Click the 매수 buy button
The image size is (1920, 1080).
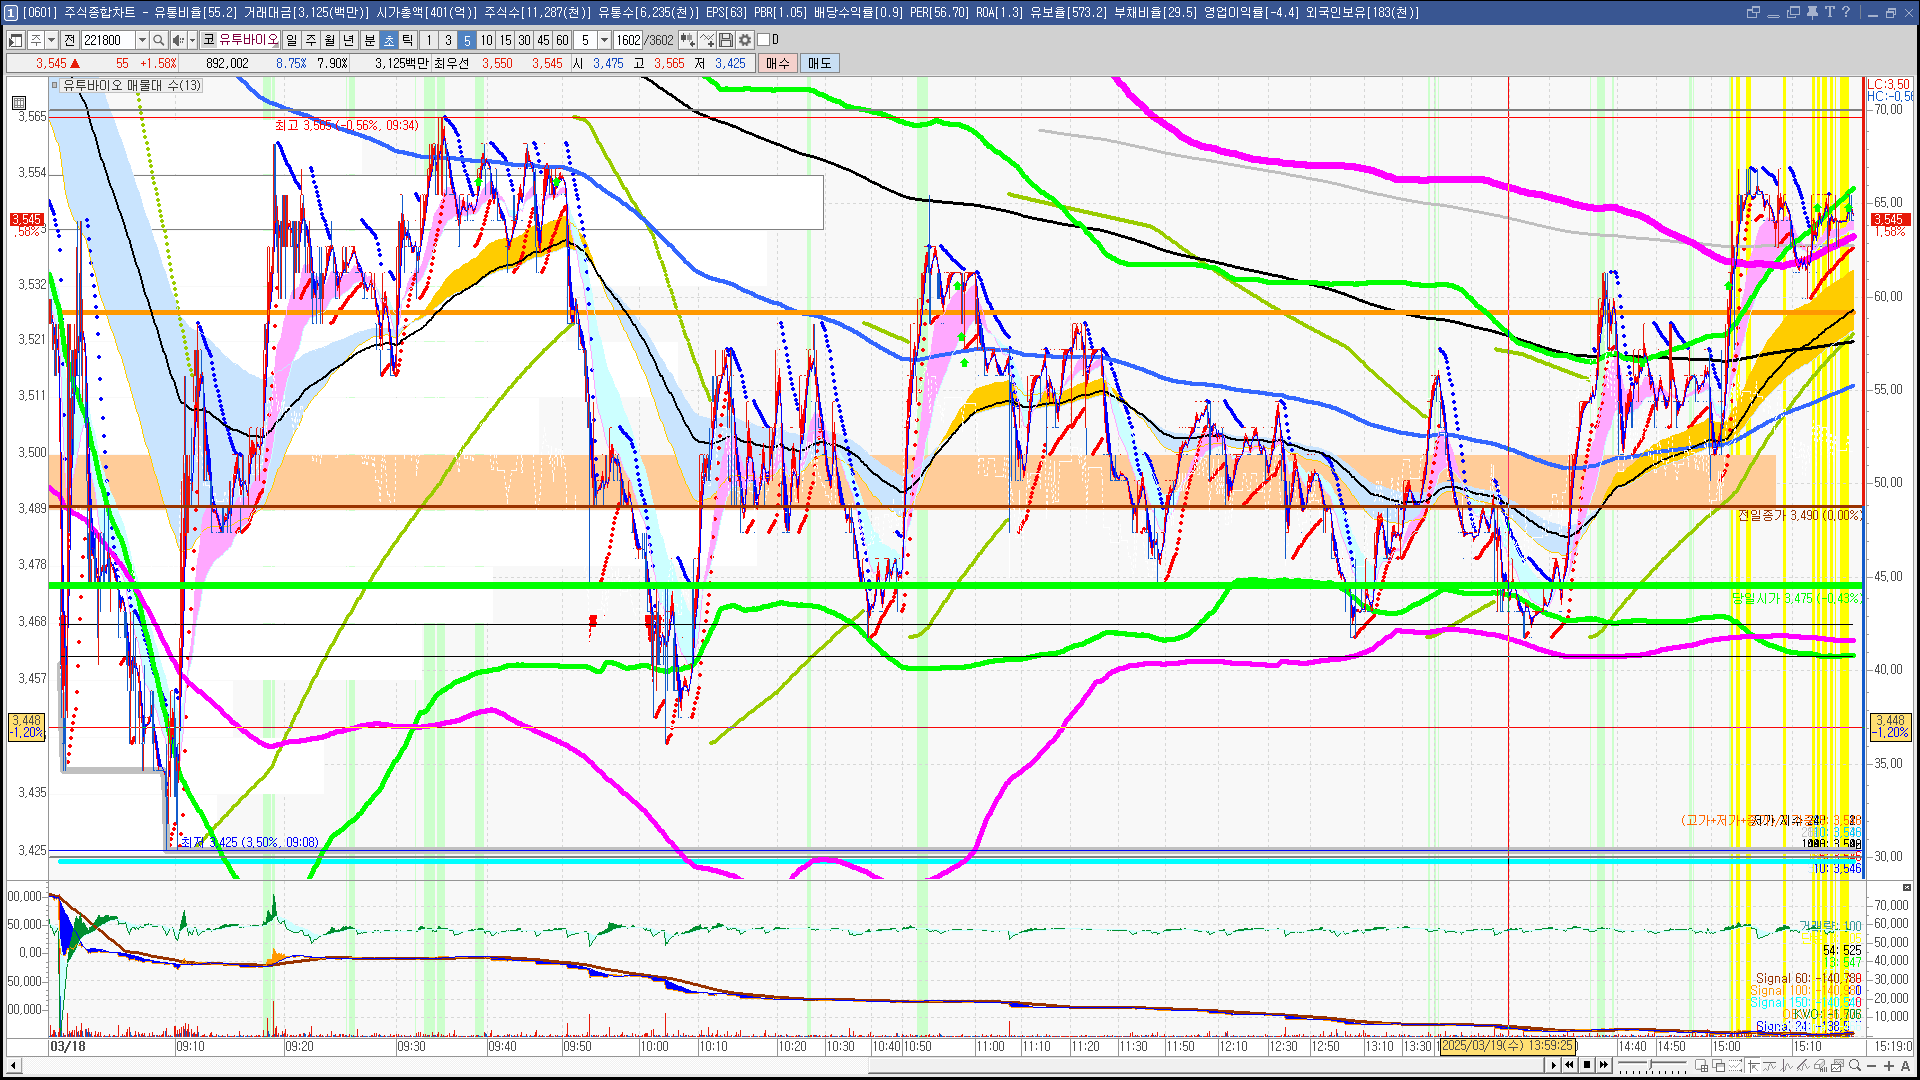(778, 63)
